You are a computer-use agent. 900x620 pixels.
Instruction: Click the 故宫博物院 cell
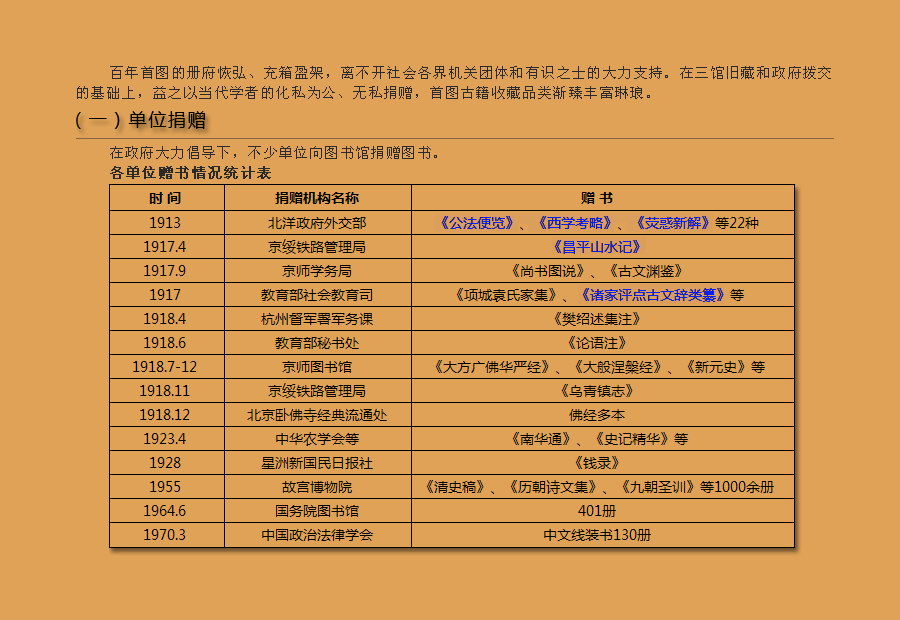click(x=317, y=487)
